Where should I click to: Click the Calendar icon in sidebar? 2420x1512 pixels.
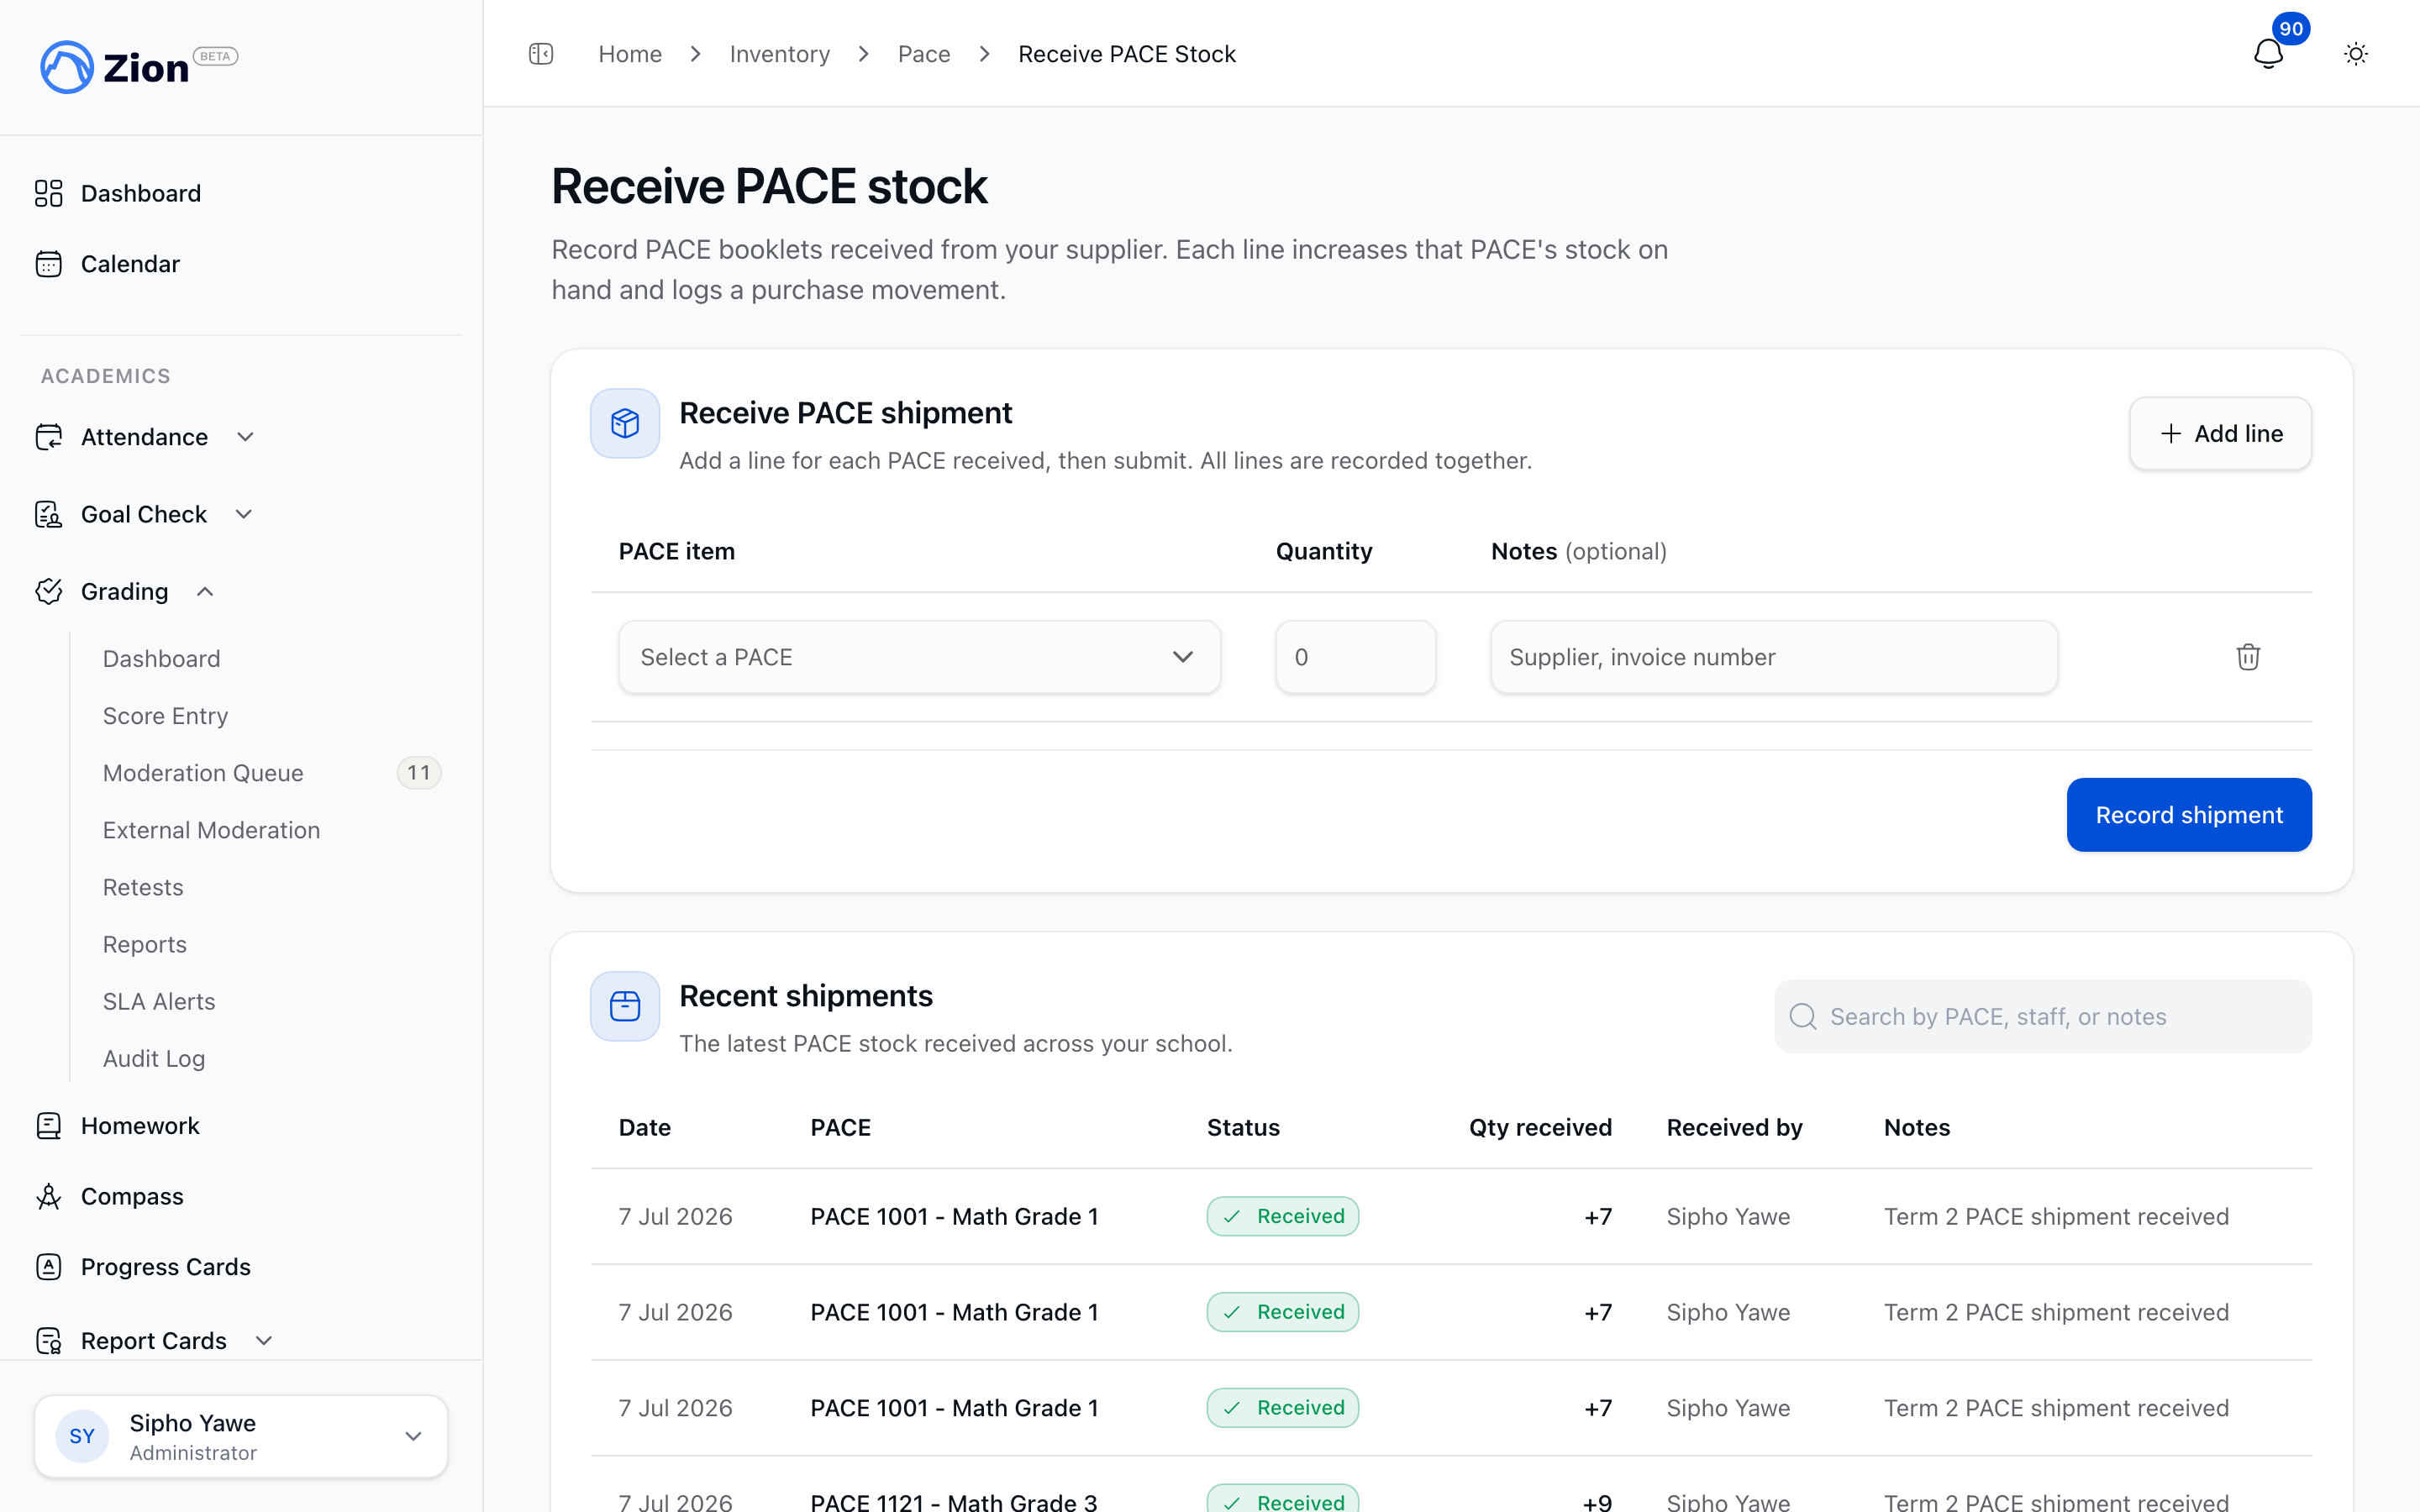tap(49, 264)
